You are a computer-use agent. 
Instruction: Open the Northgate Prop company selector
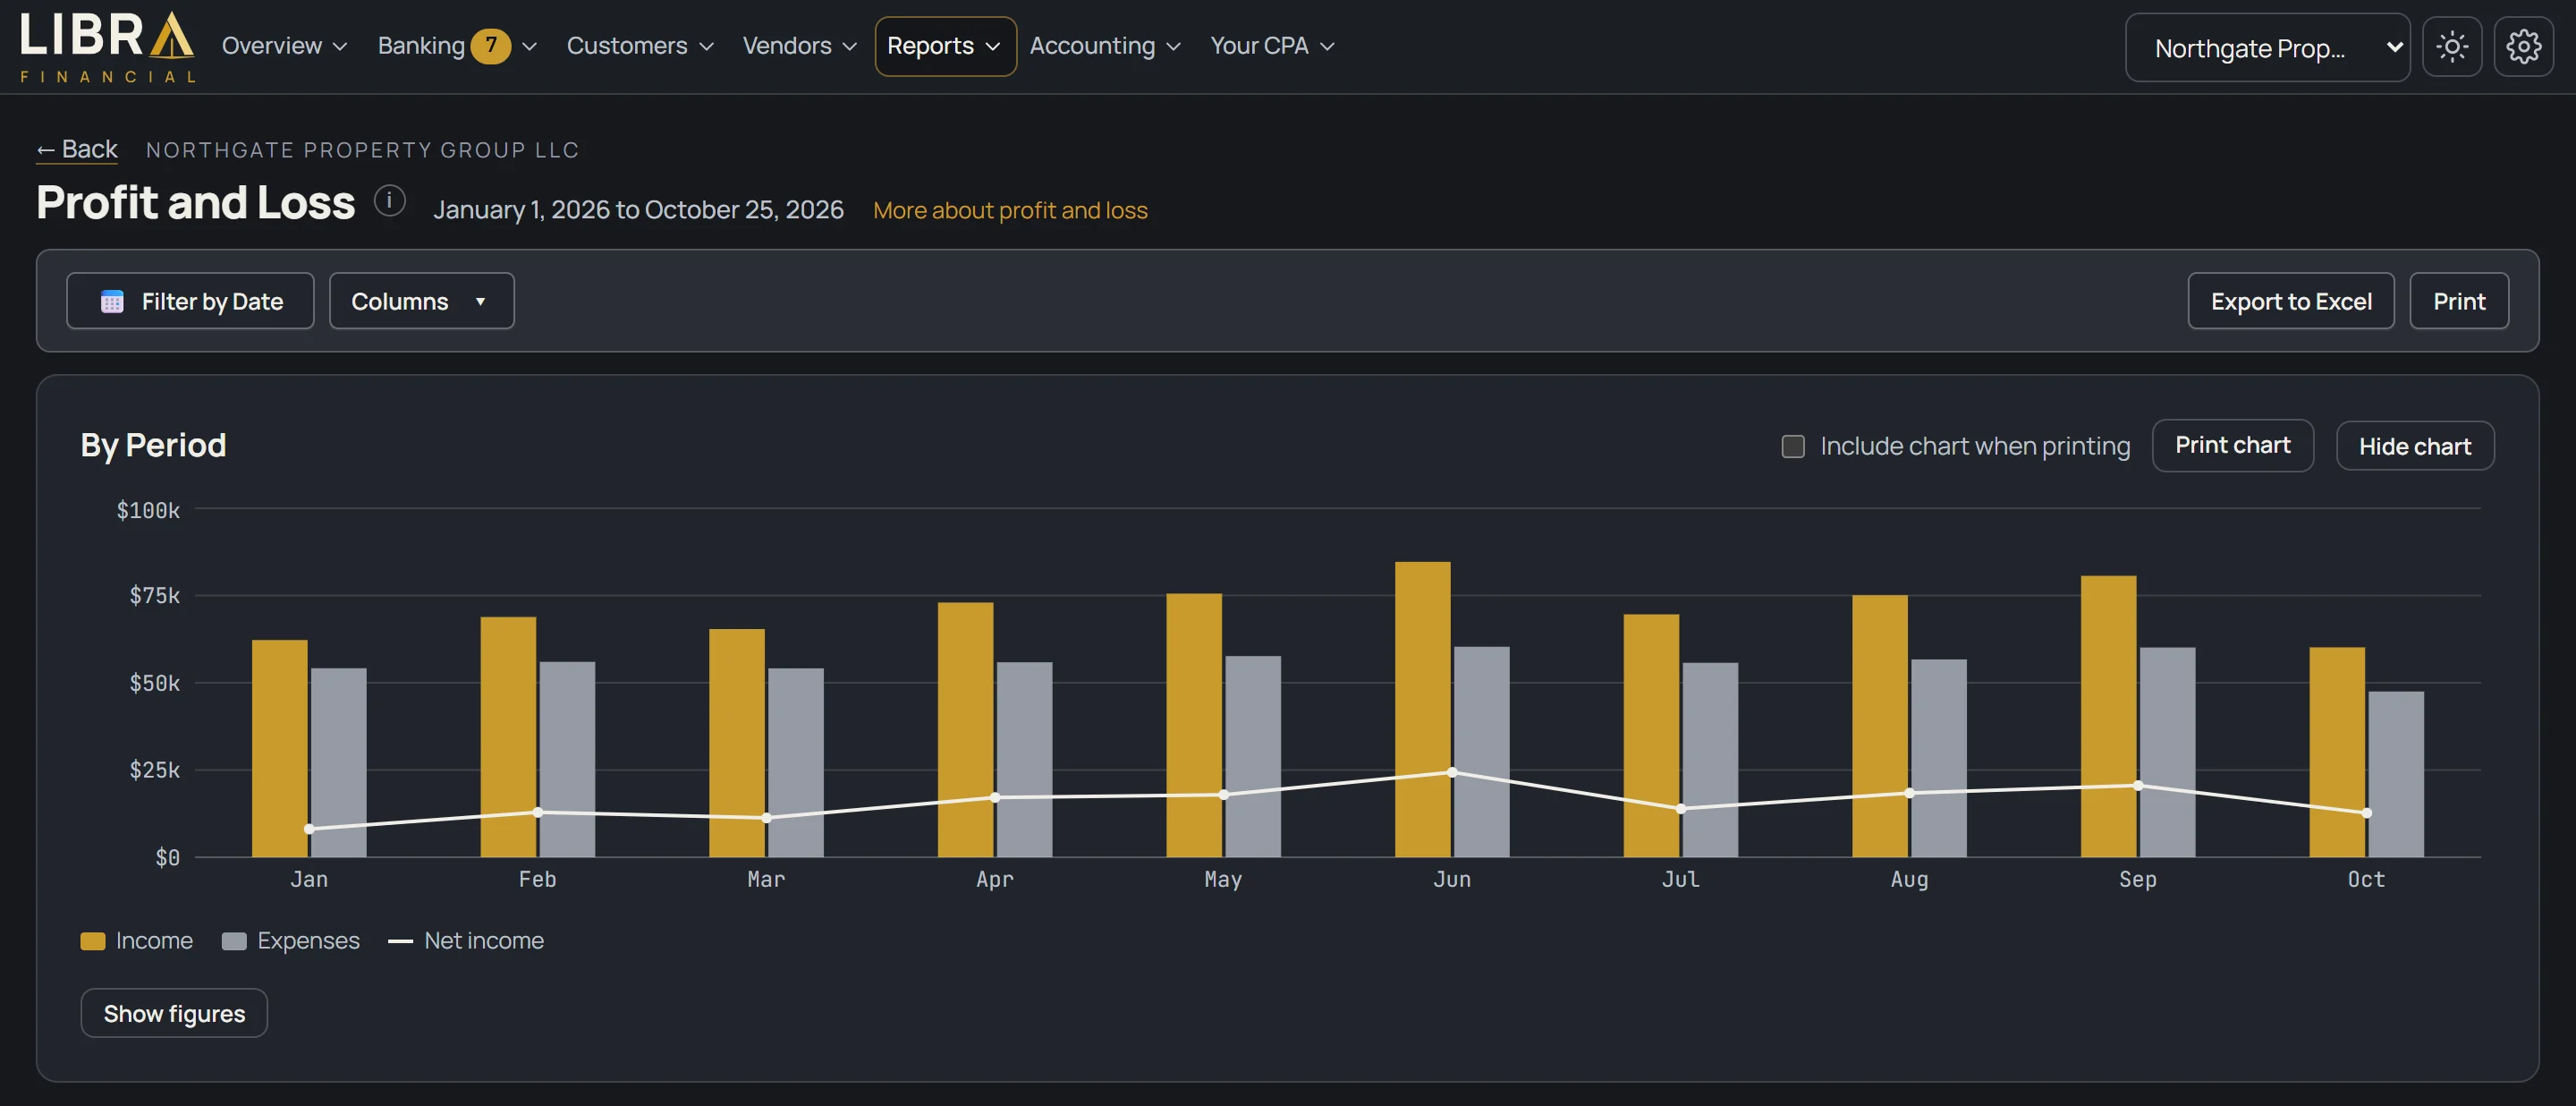click(2267, 48)
